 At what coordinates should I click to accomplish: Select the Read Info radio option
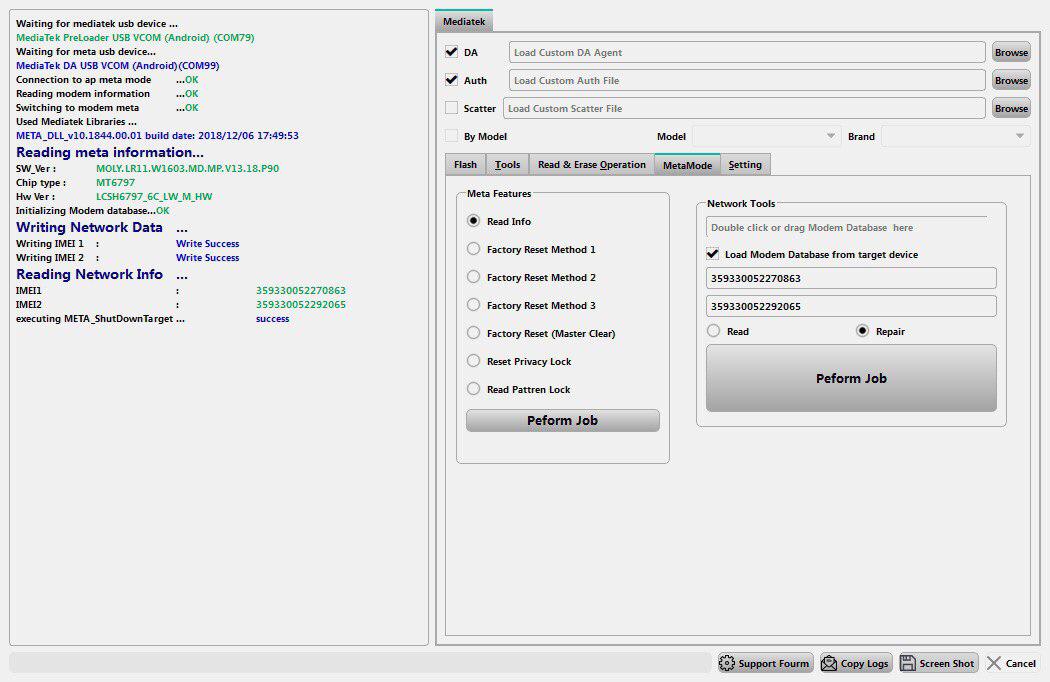[473, 220]
